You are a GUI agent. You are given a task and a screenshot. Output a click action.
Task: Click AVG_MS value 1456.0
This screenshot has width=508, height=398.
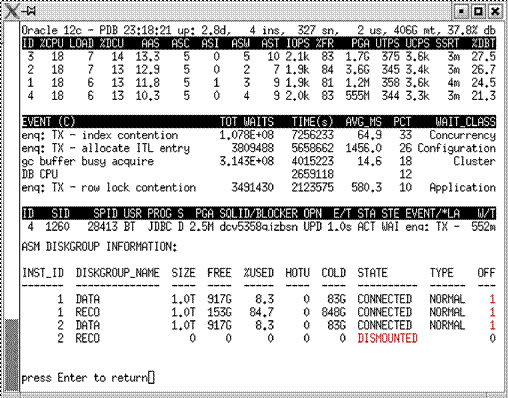click(363, 148)
